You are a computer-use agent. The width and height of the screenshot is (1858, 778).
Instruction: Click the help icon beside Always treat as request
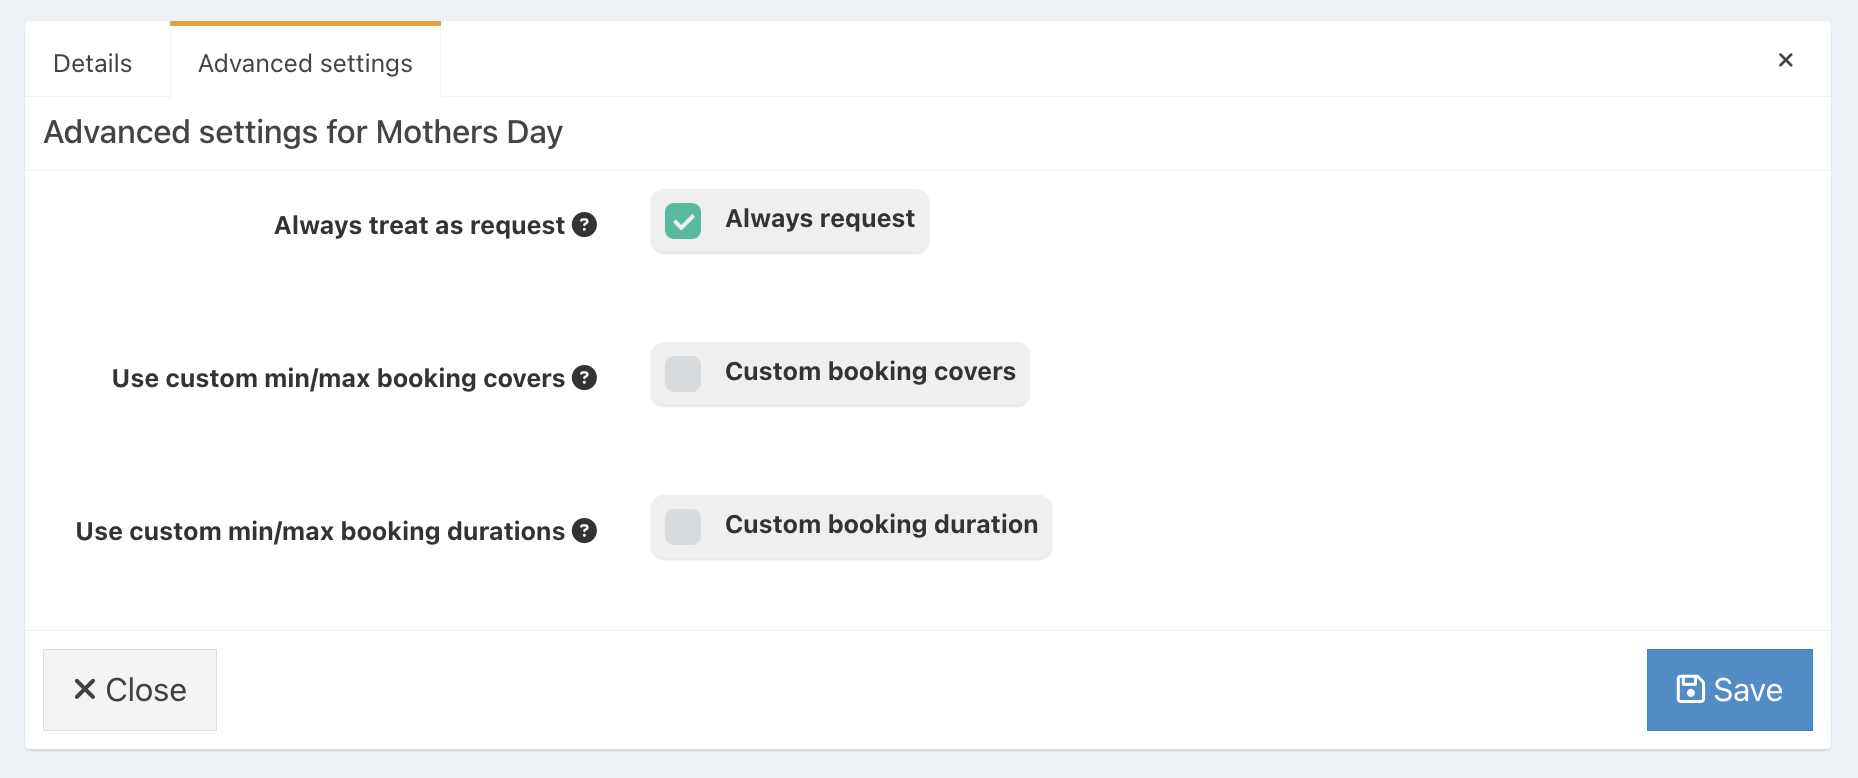coord(586,225)
